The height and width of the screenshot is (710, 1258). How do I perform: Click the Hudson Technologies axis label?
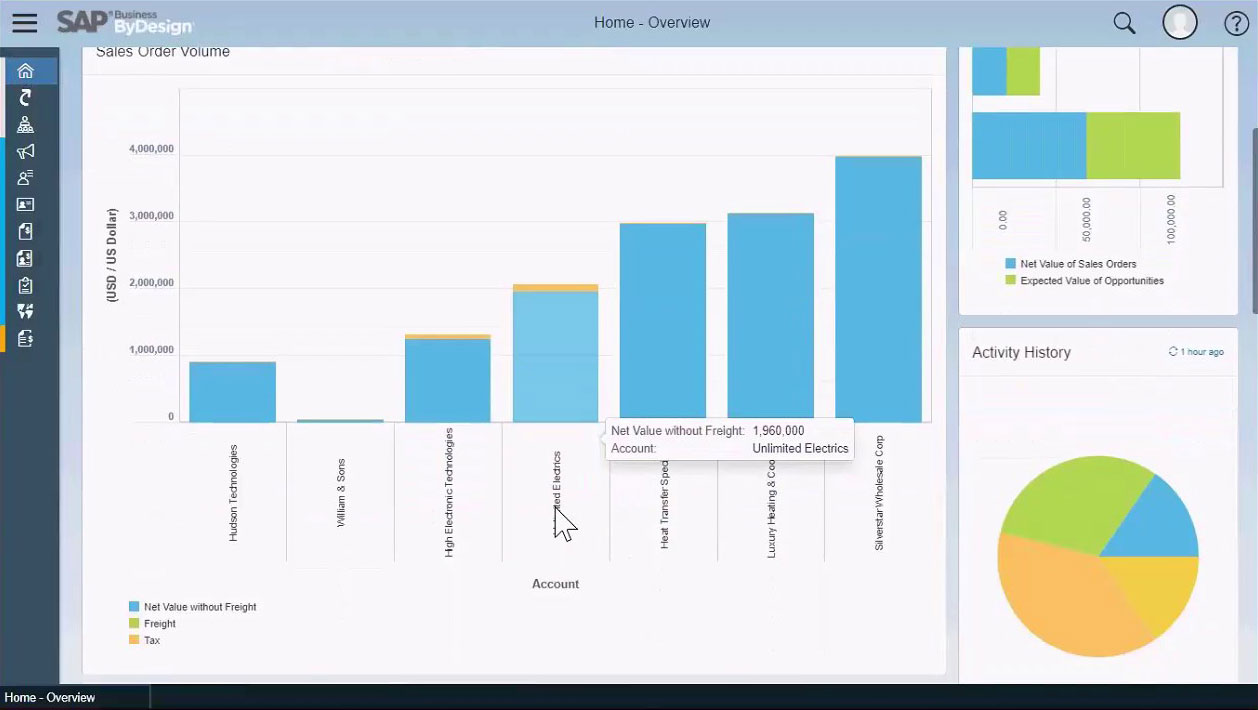(x=233, y=493)
